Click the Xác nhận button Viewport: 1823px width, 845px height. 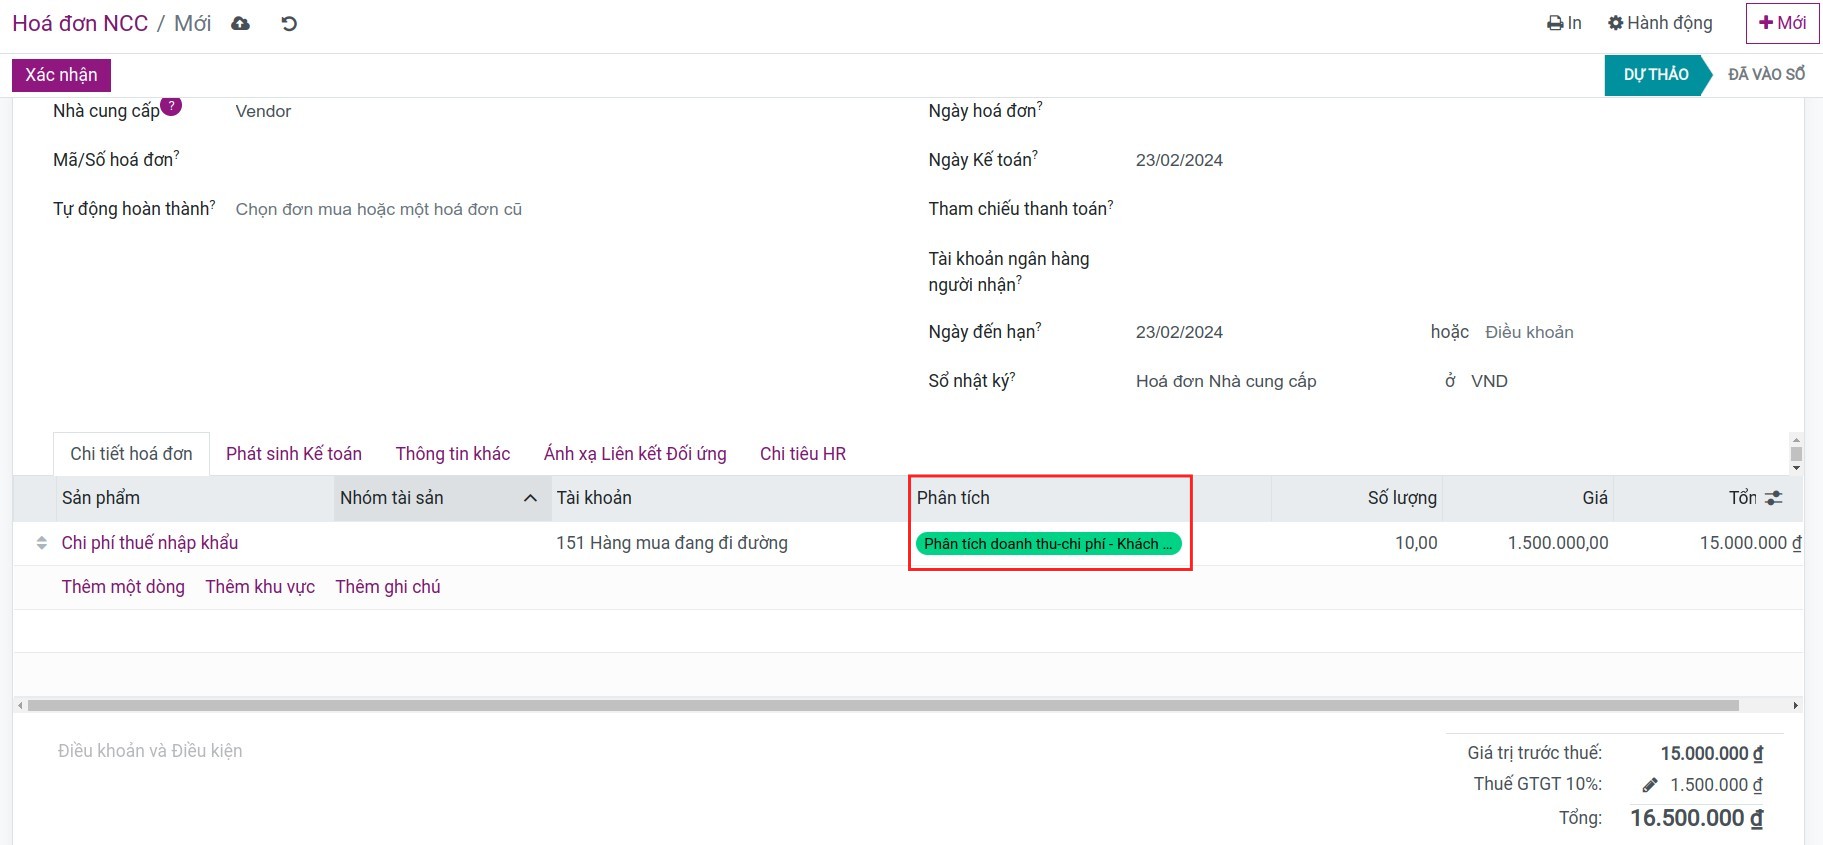point(61,75)
